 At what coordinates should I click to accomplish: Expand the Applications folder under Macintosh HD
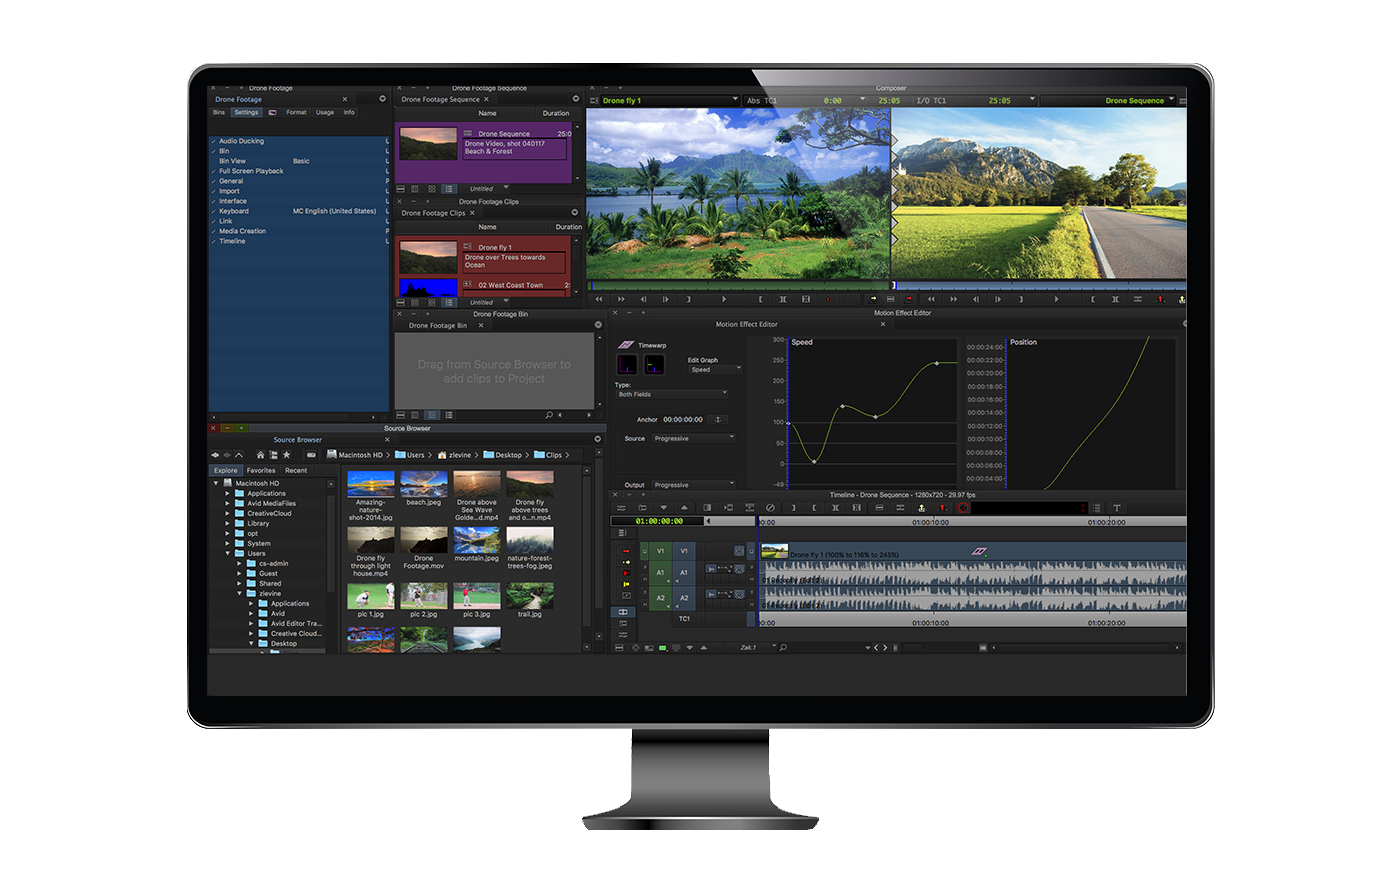click(228, 493)
